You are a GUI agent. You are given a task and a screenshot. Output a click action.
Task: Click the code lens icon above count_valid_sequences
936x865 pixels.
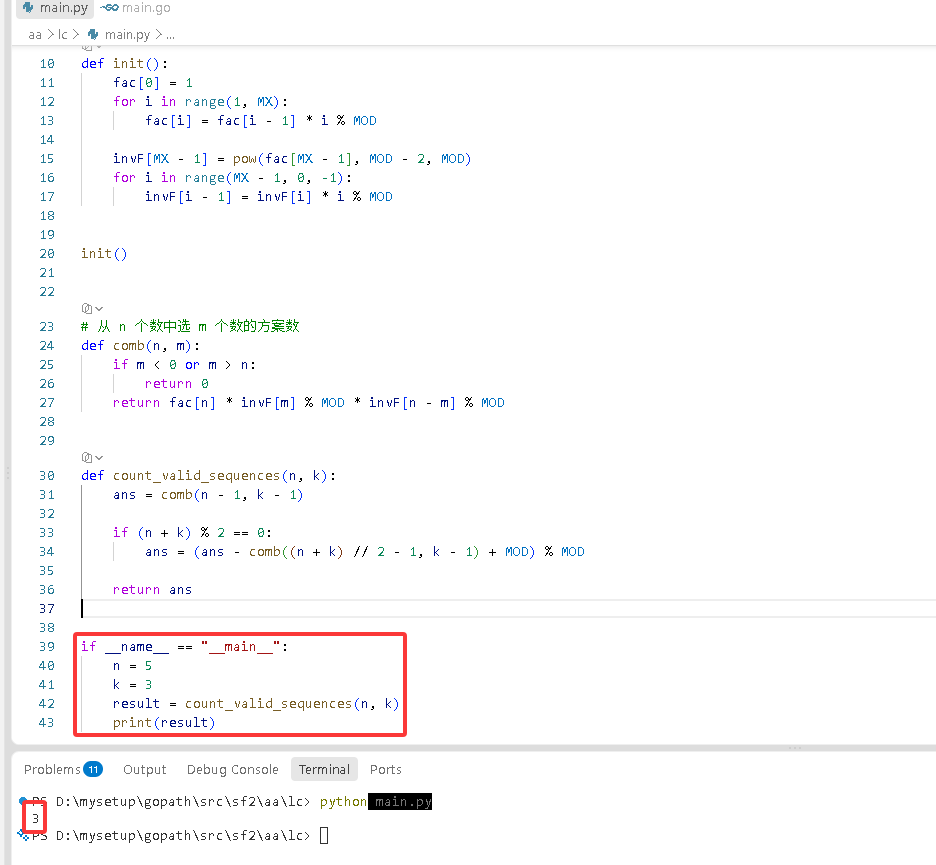87,457
